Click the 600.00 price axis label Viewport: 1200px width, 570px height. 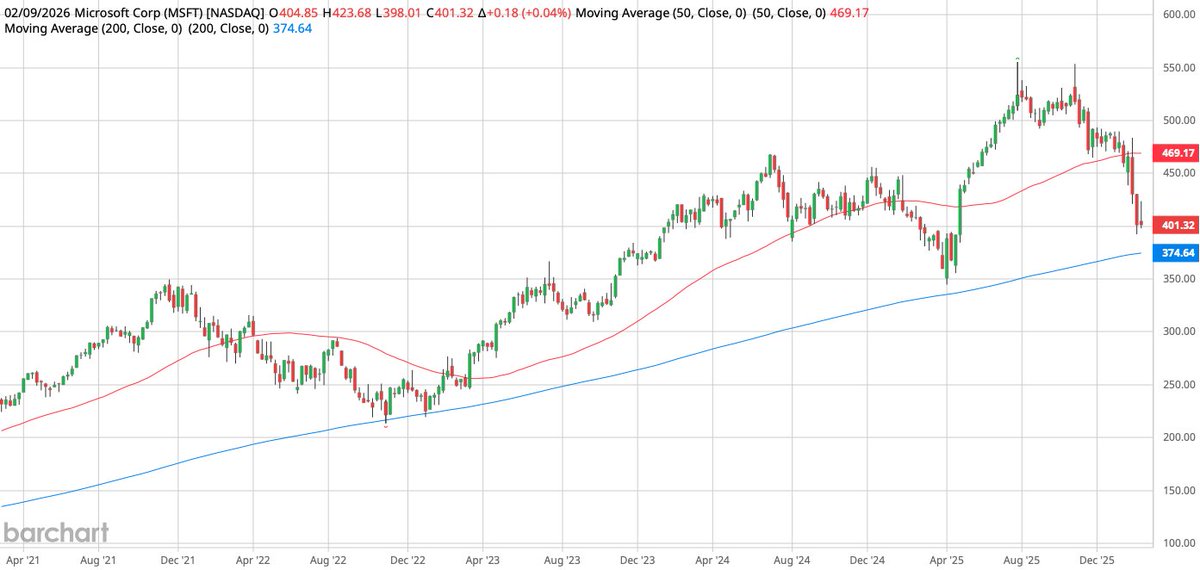tap(1179, 15)
